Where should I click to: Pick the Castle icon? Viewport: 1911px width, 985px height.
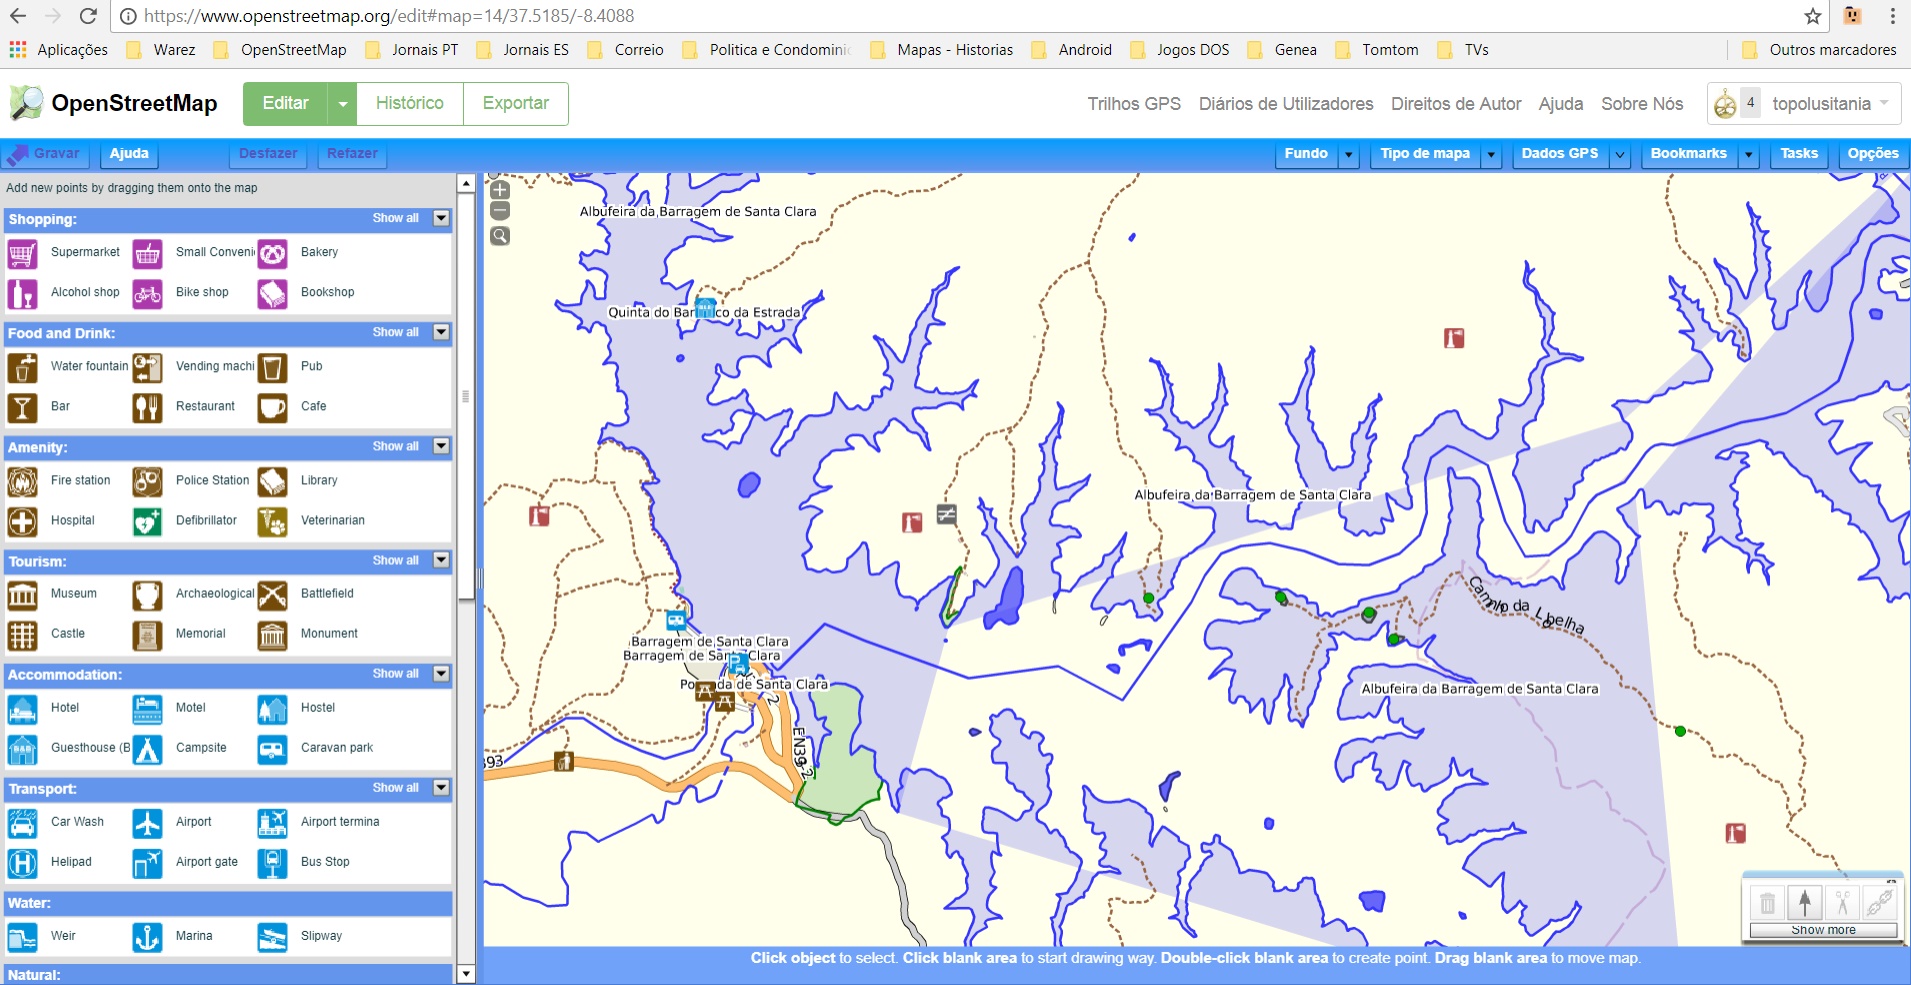coord(23,635)
